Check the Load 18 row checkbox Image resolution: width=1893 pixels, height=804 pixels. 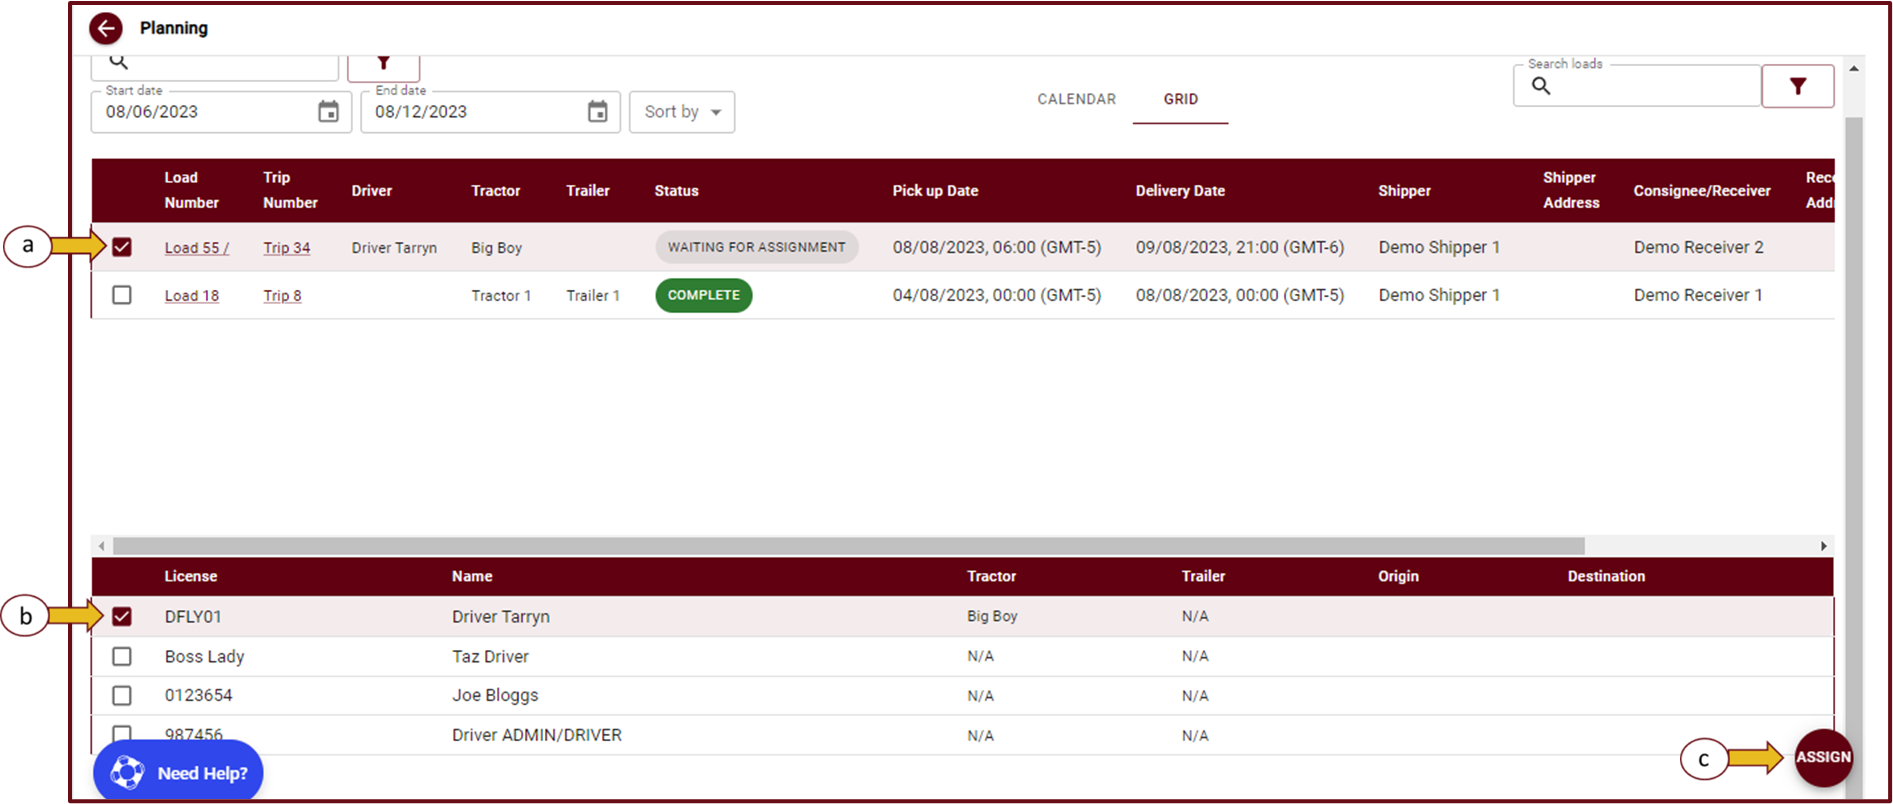[122, 295]
